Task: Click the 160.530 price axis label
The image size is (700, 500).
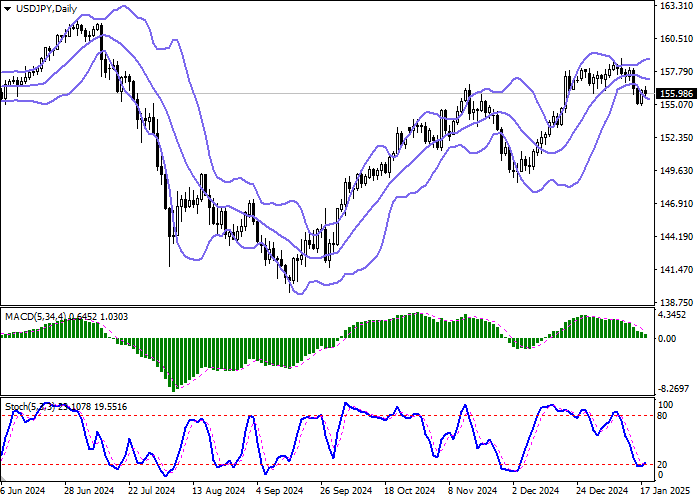Action: pos(678,39)
